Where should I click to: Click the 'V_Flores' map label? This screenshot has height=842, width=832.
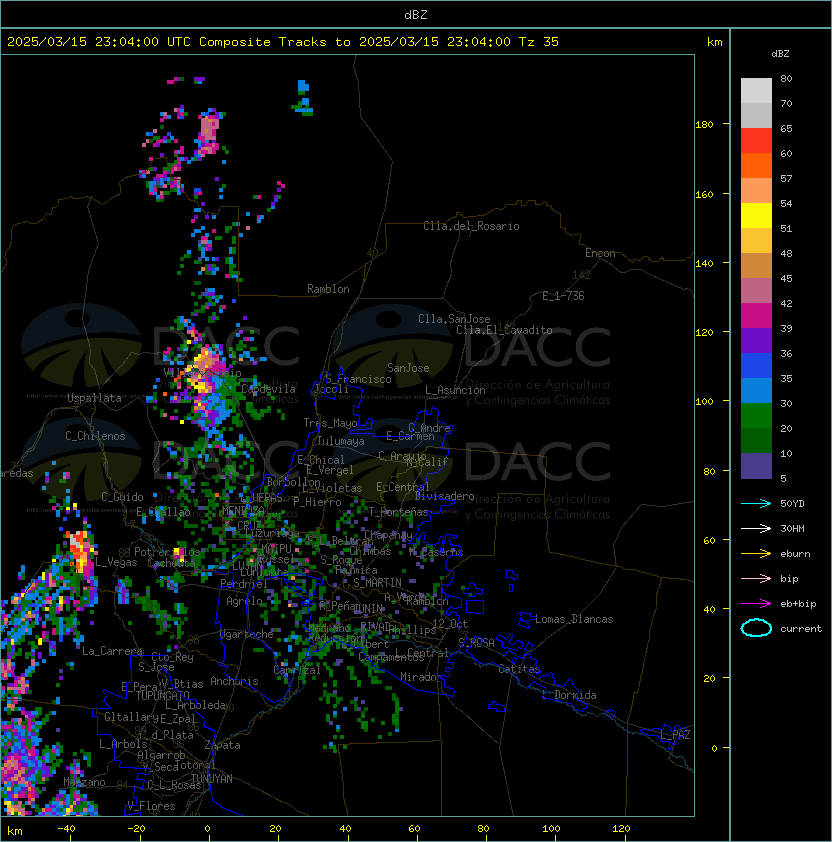[151, 806]
